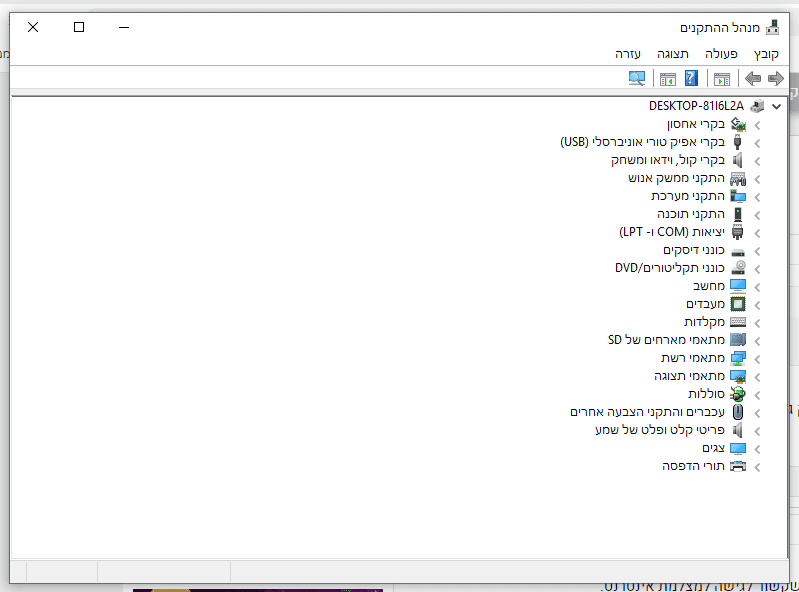
Task: Expand the מתאמי רשת node
Action: (x=758, y=359)
